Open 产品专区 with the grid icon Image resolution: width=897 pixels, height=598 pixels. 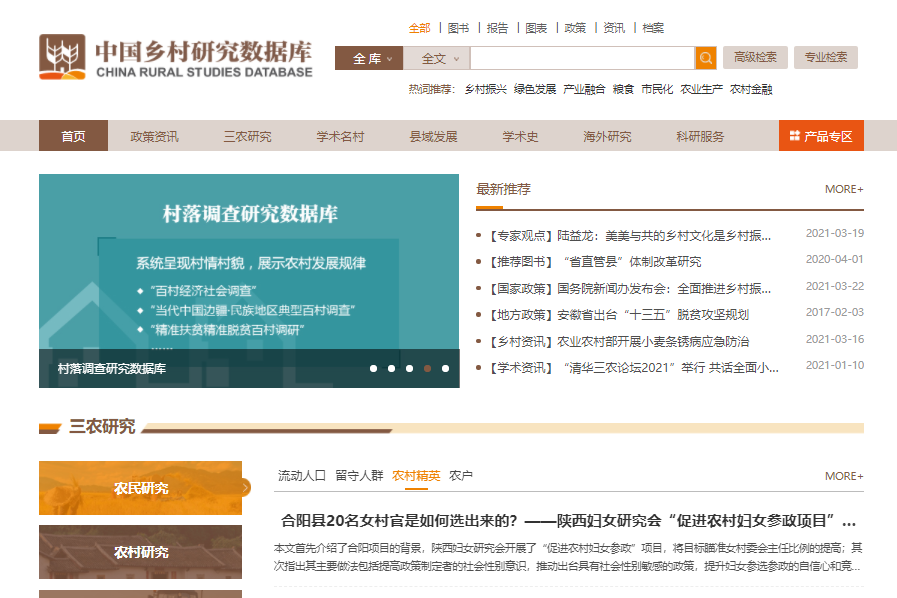(x=820, y=136)
